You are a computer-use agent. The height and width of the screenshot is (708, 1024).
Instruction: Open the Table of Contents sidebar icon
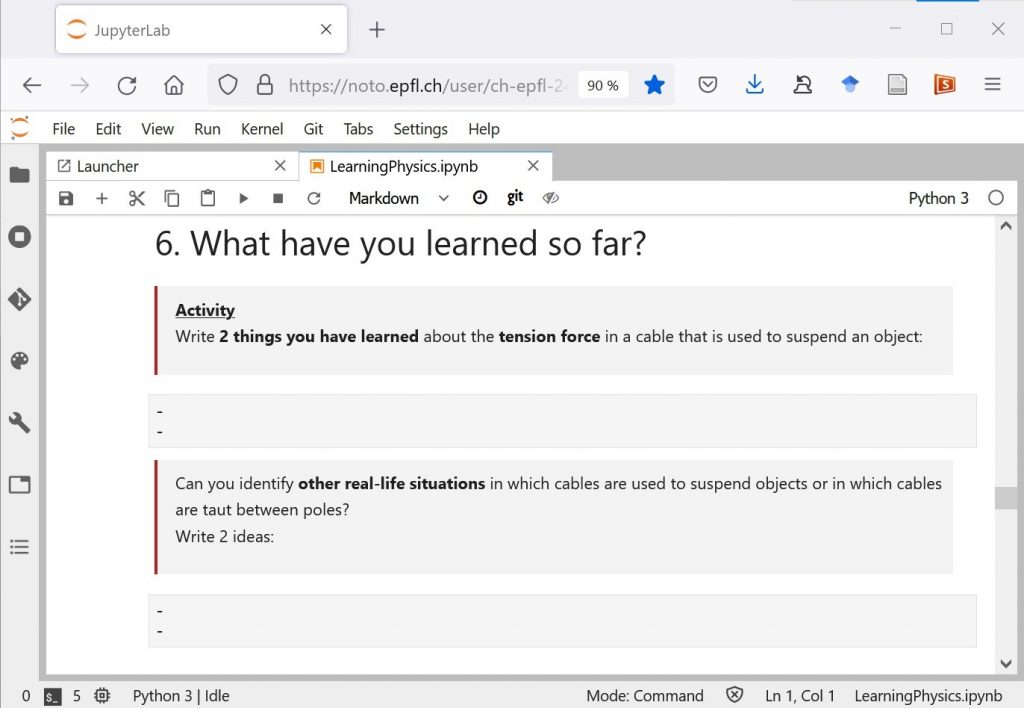[x=19, y=547]
